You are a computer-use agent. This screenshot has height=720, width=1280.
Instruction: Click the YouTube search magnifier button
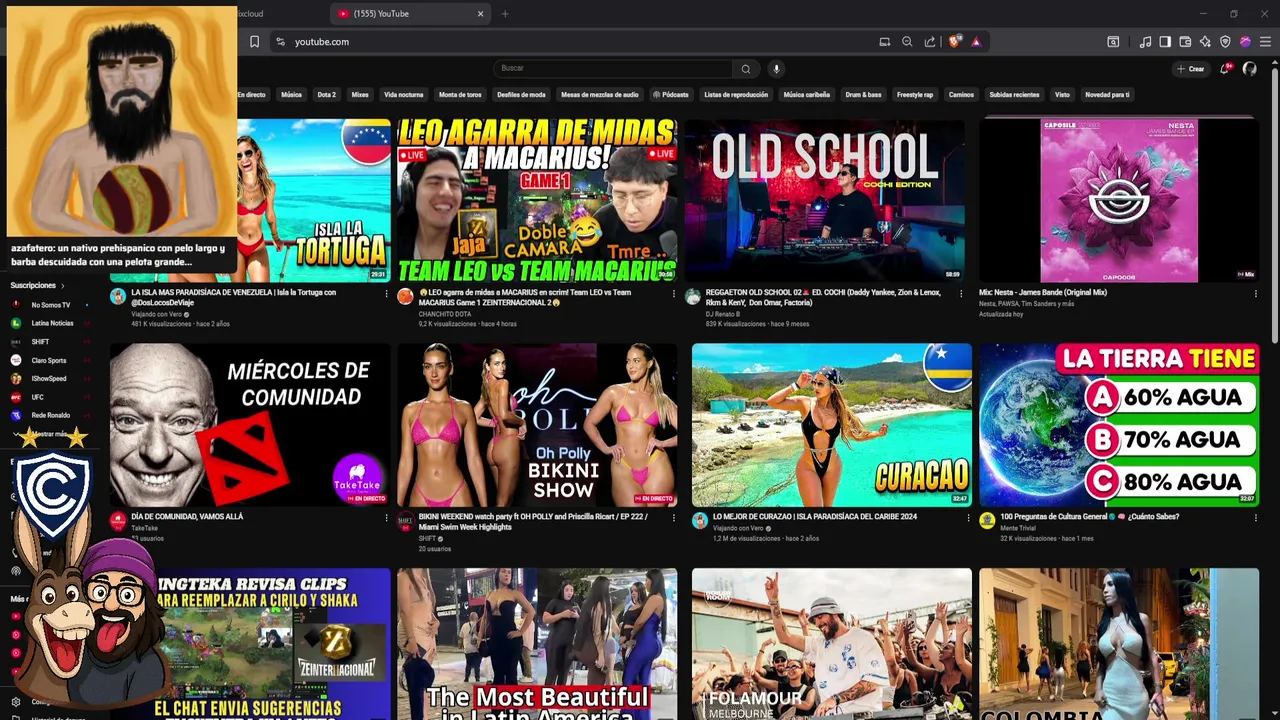tap(745, 69)
